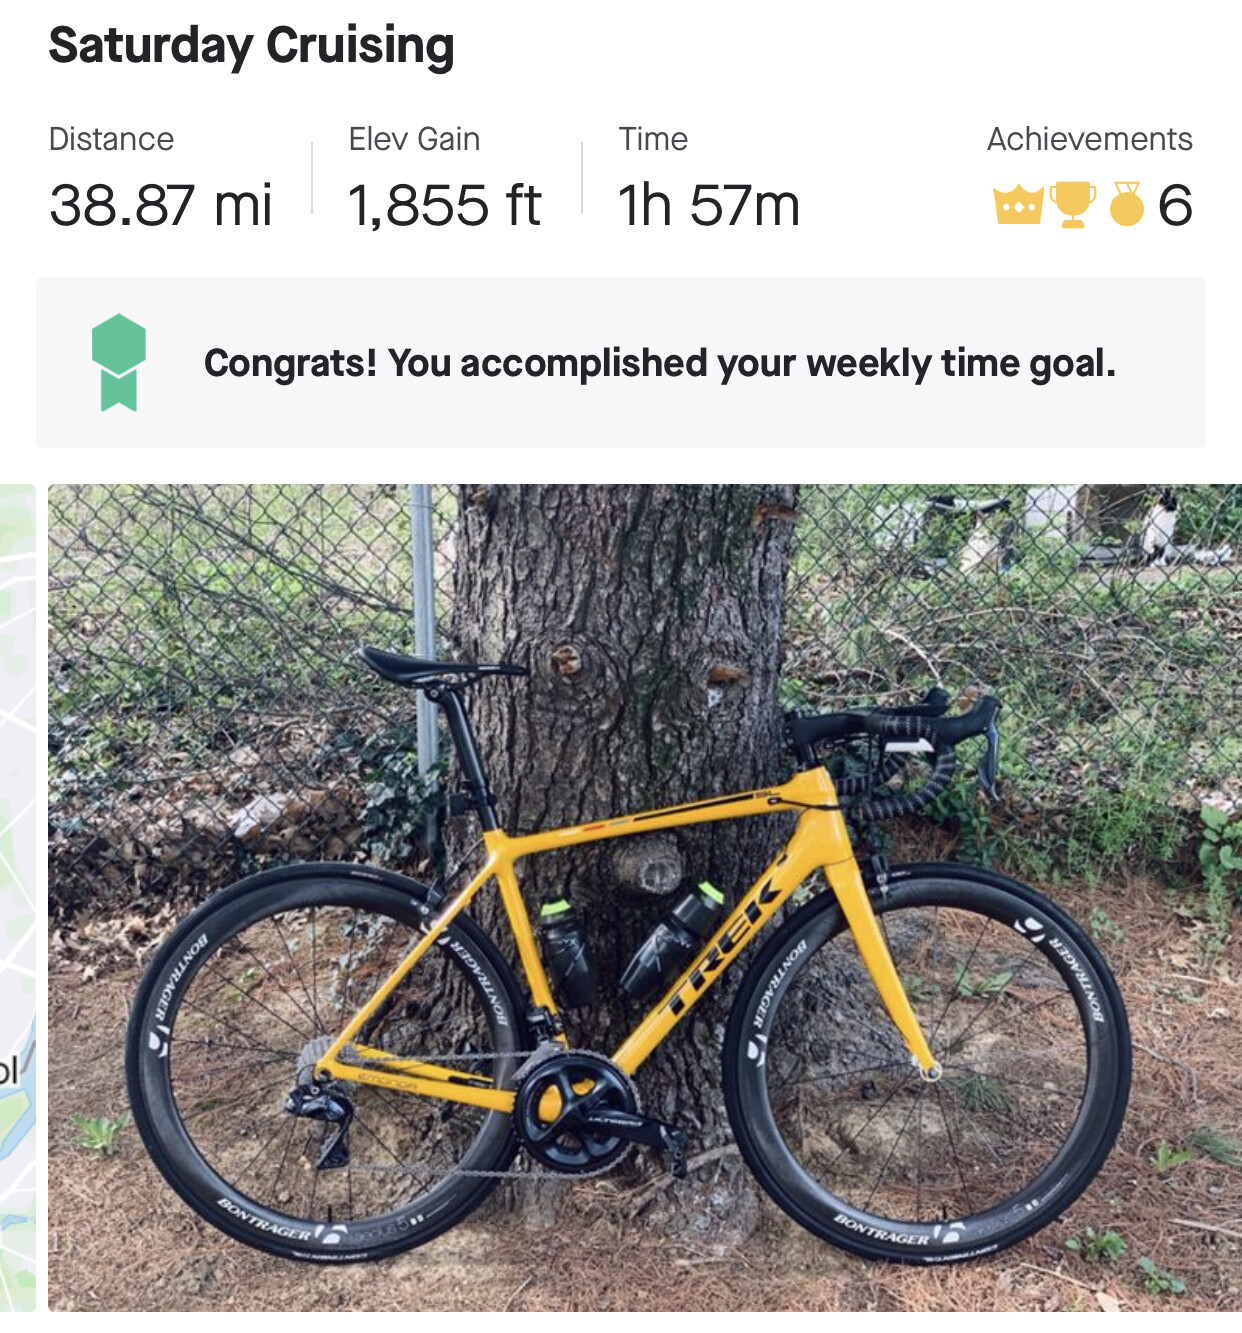The width and height of the screenshot is (1242, 1333).
Task: Tap the weekly time goal congrats banner
Action: [x=621, y=362]
